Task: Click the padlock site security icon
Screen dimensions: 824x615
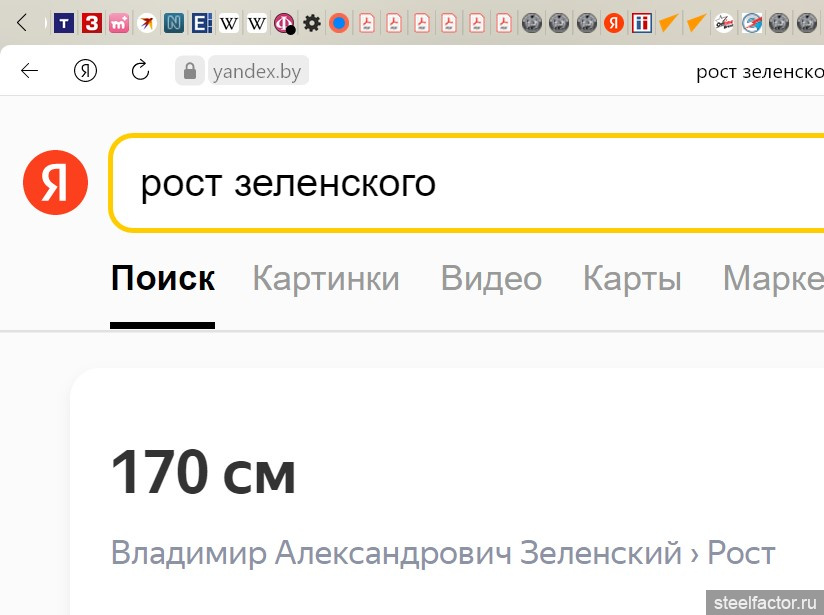Action: [x=190, y=70]
